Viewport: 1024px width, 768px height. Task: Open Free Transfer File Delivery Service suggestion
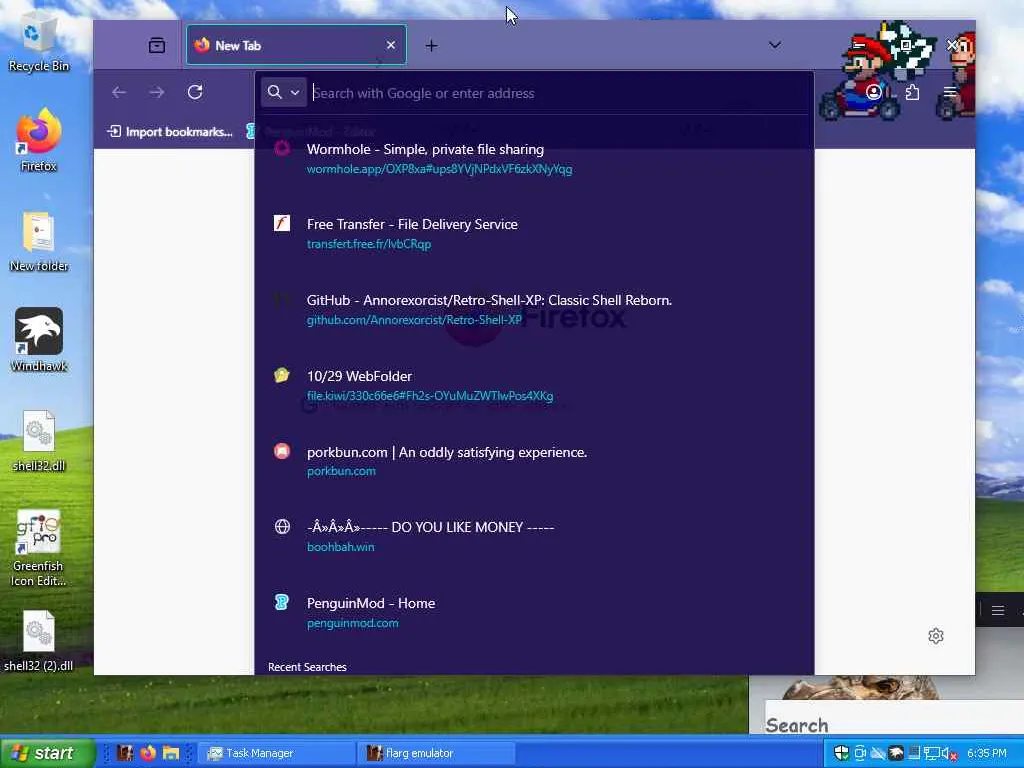coord(412,224)
